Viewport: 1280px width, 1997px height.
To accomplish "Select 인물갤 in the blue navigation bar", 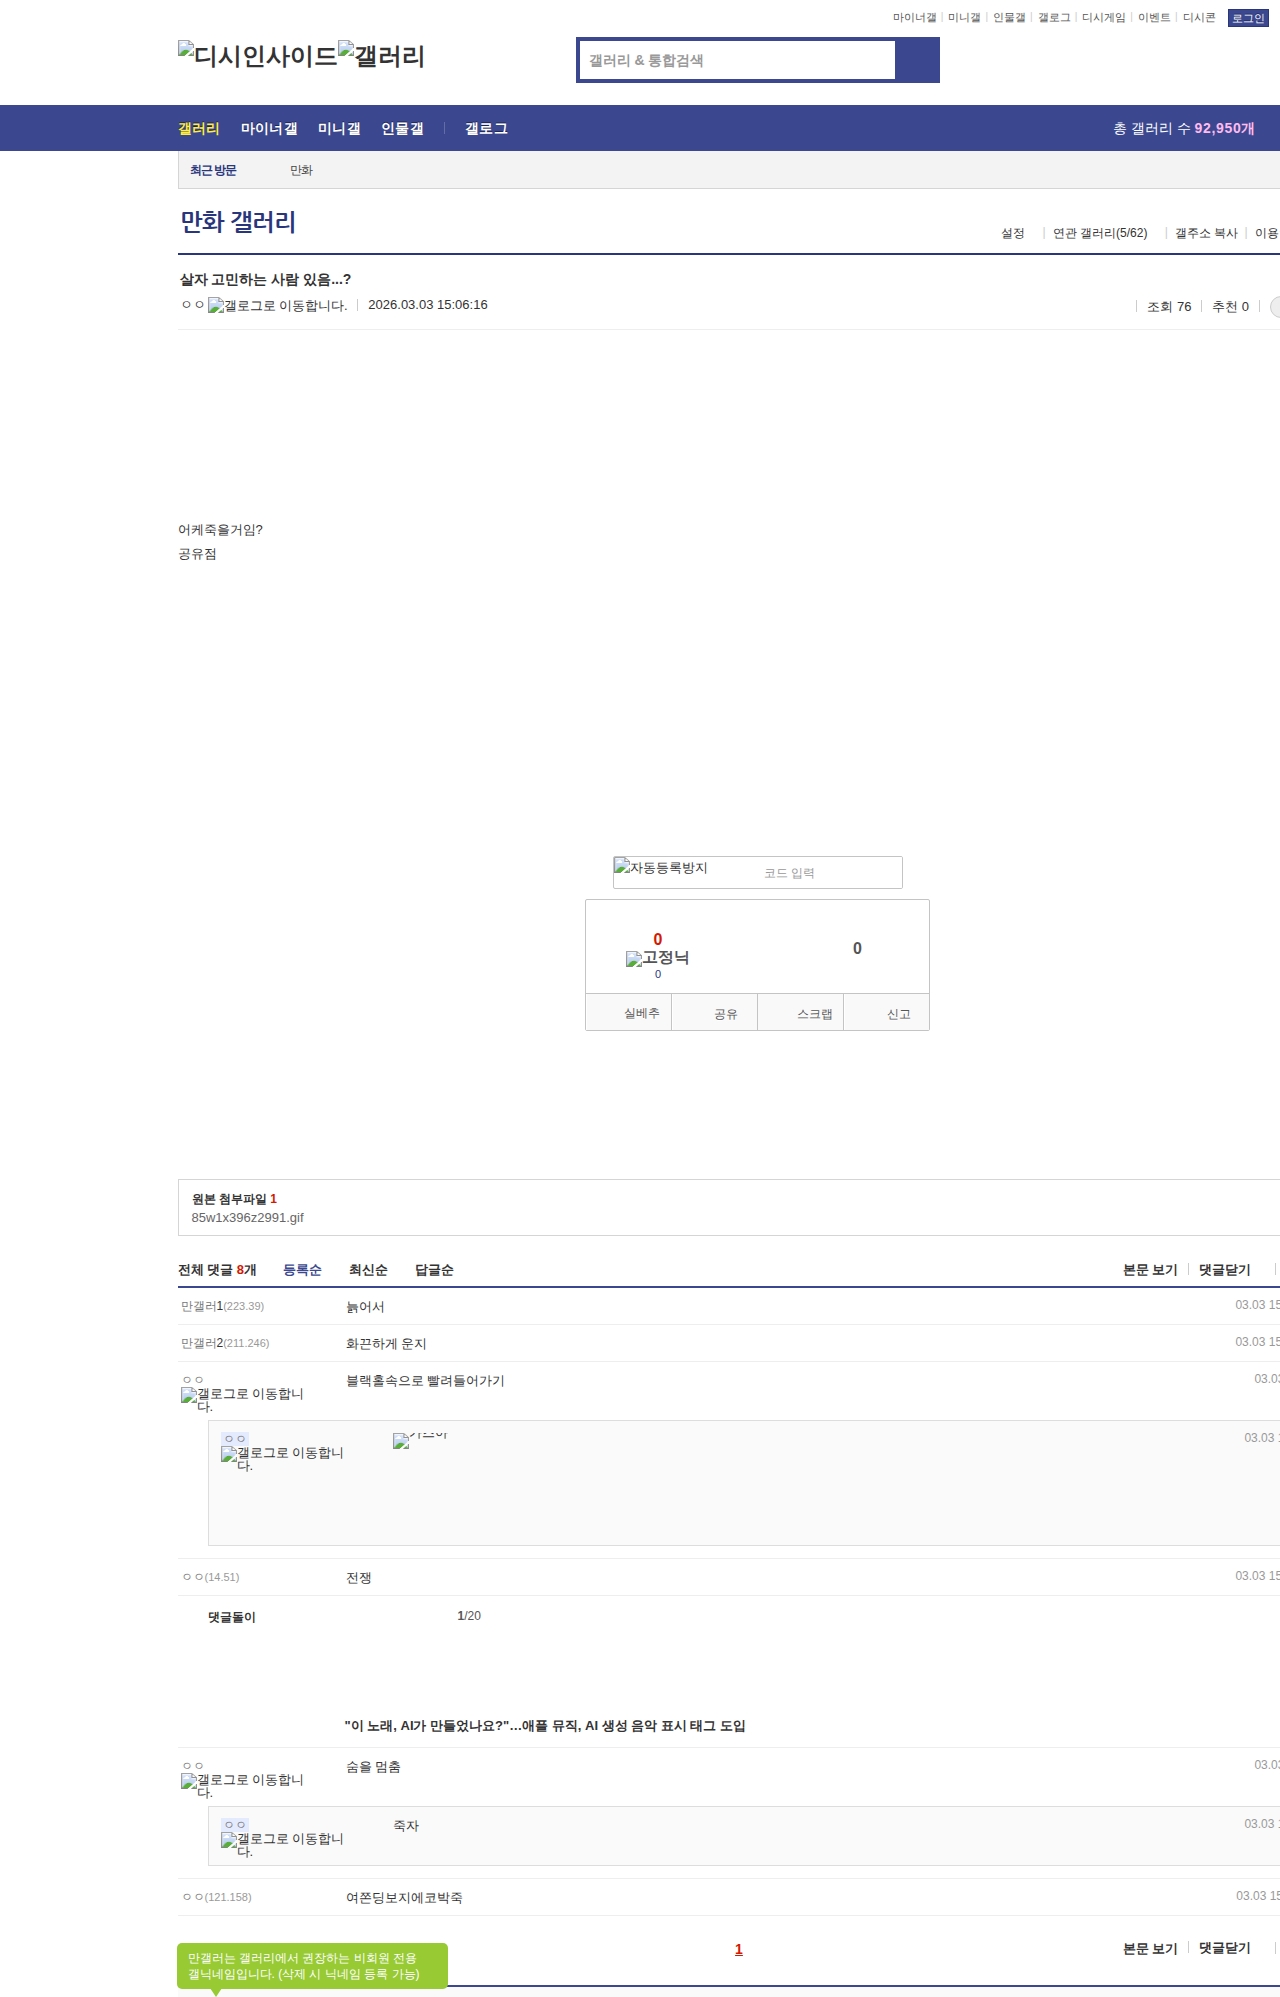I will click(x=402, y=128).
